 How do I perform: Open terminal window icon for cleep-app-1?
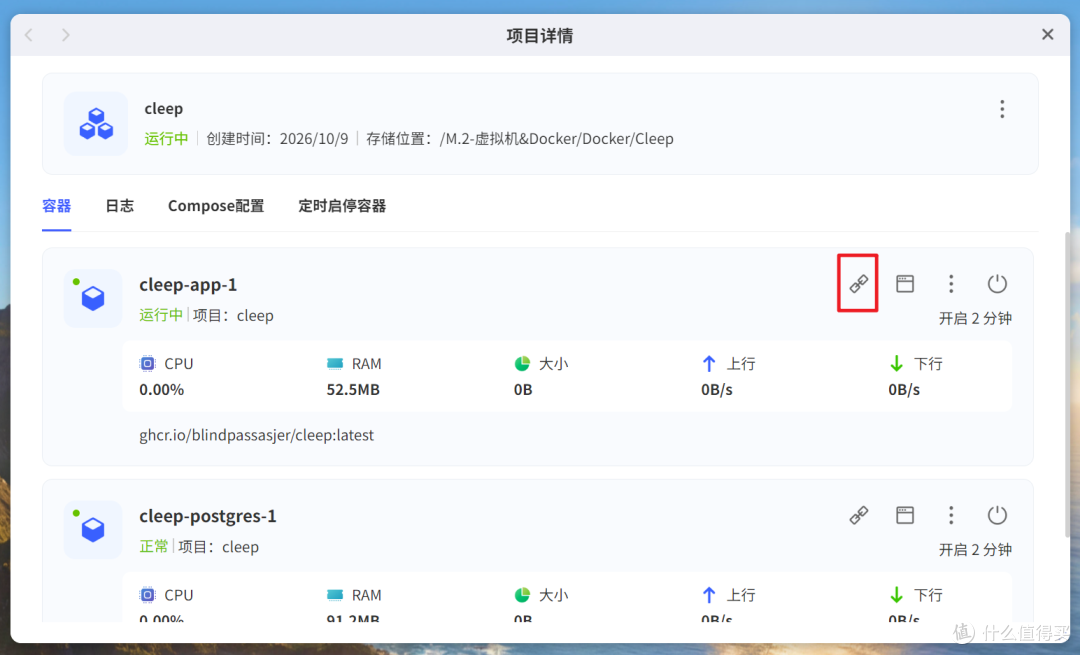905,284
